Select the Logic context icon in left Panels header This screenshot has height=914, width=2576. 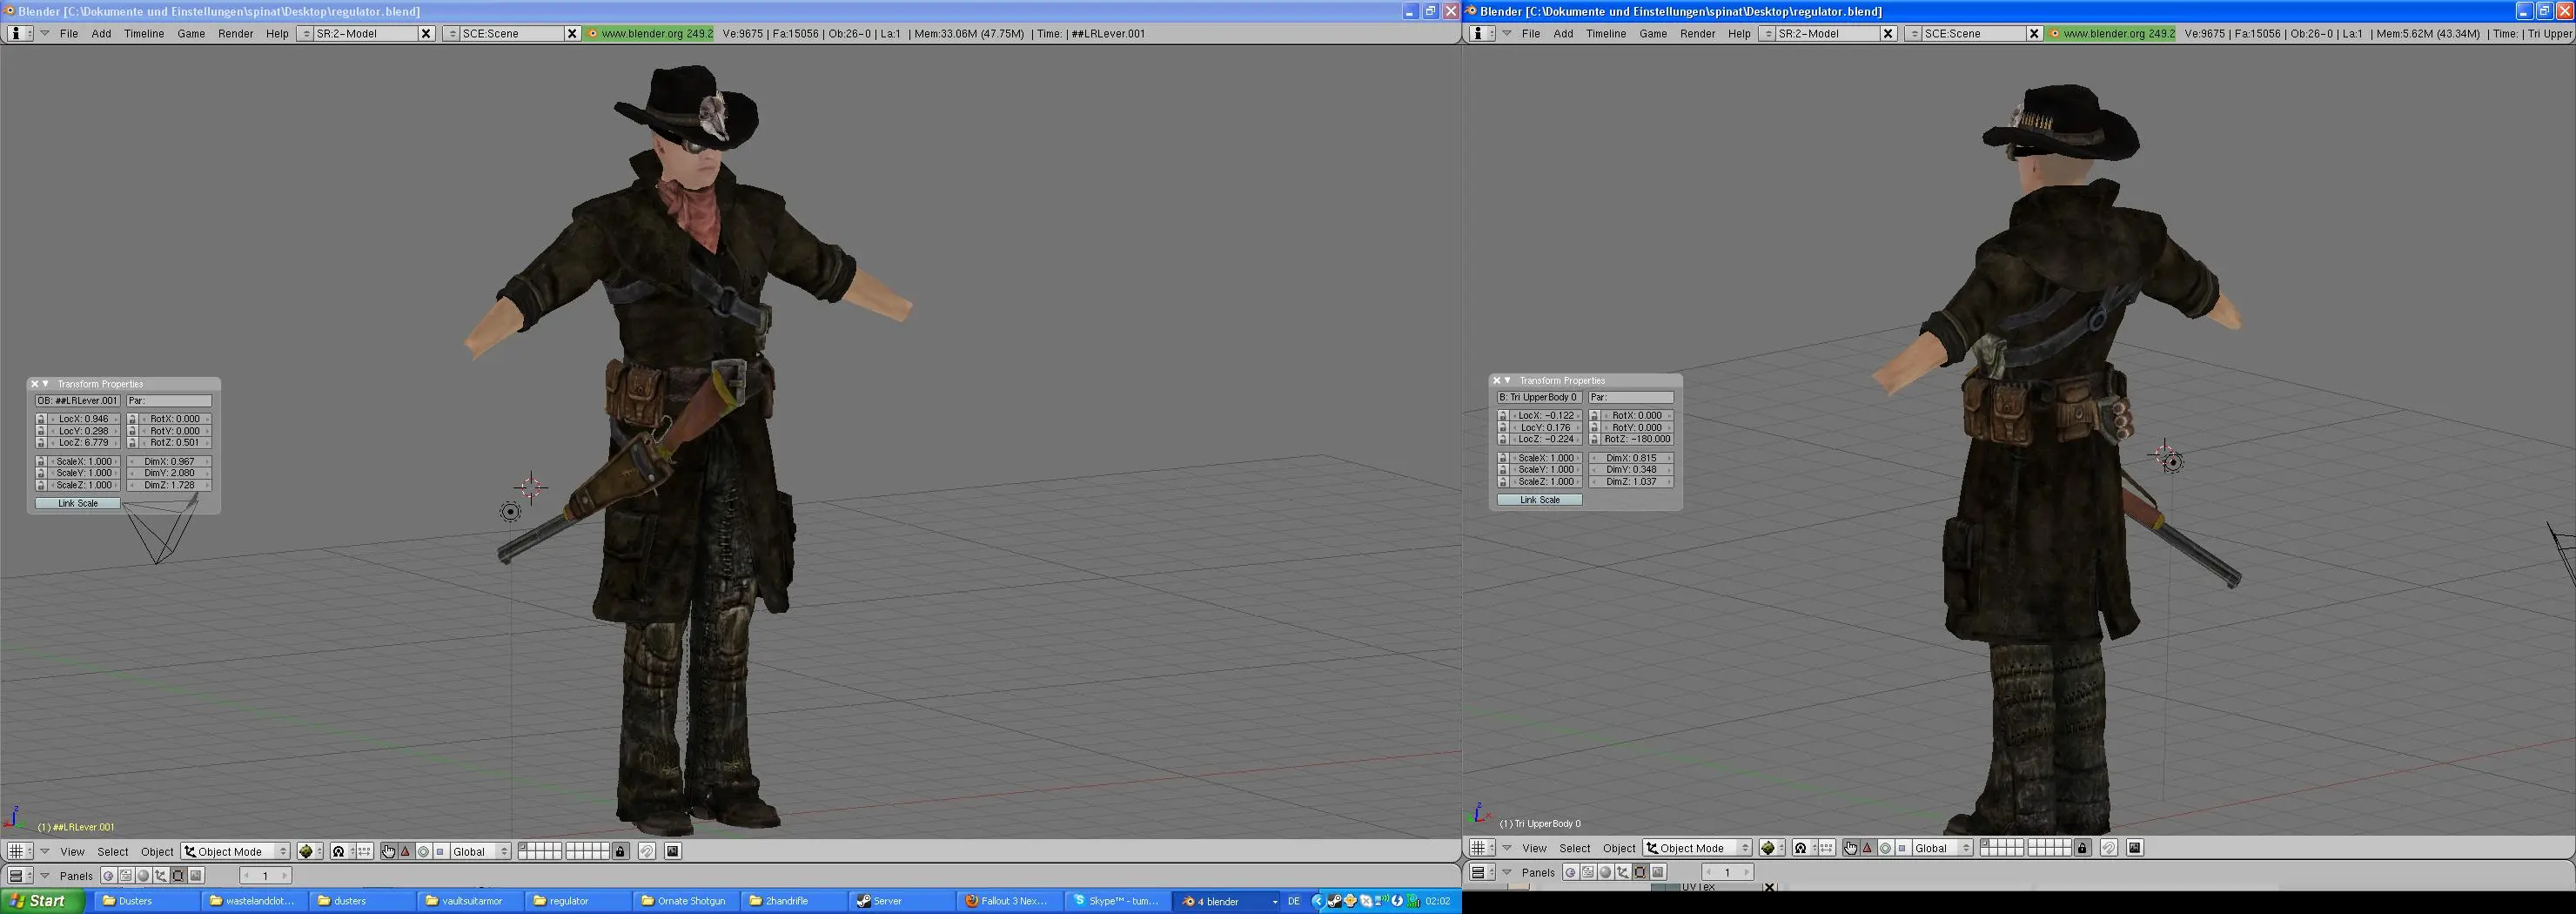(108, 876)
